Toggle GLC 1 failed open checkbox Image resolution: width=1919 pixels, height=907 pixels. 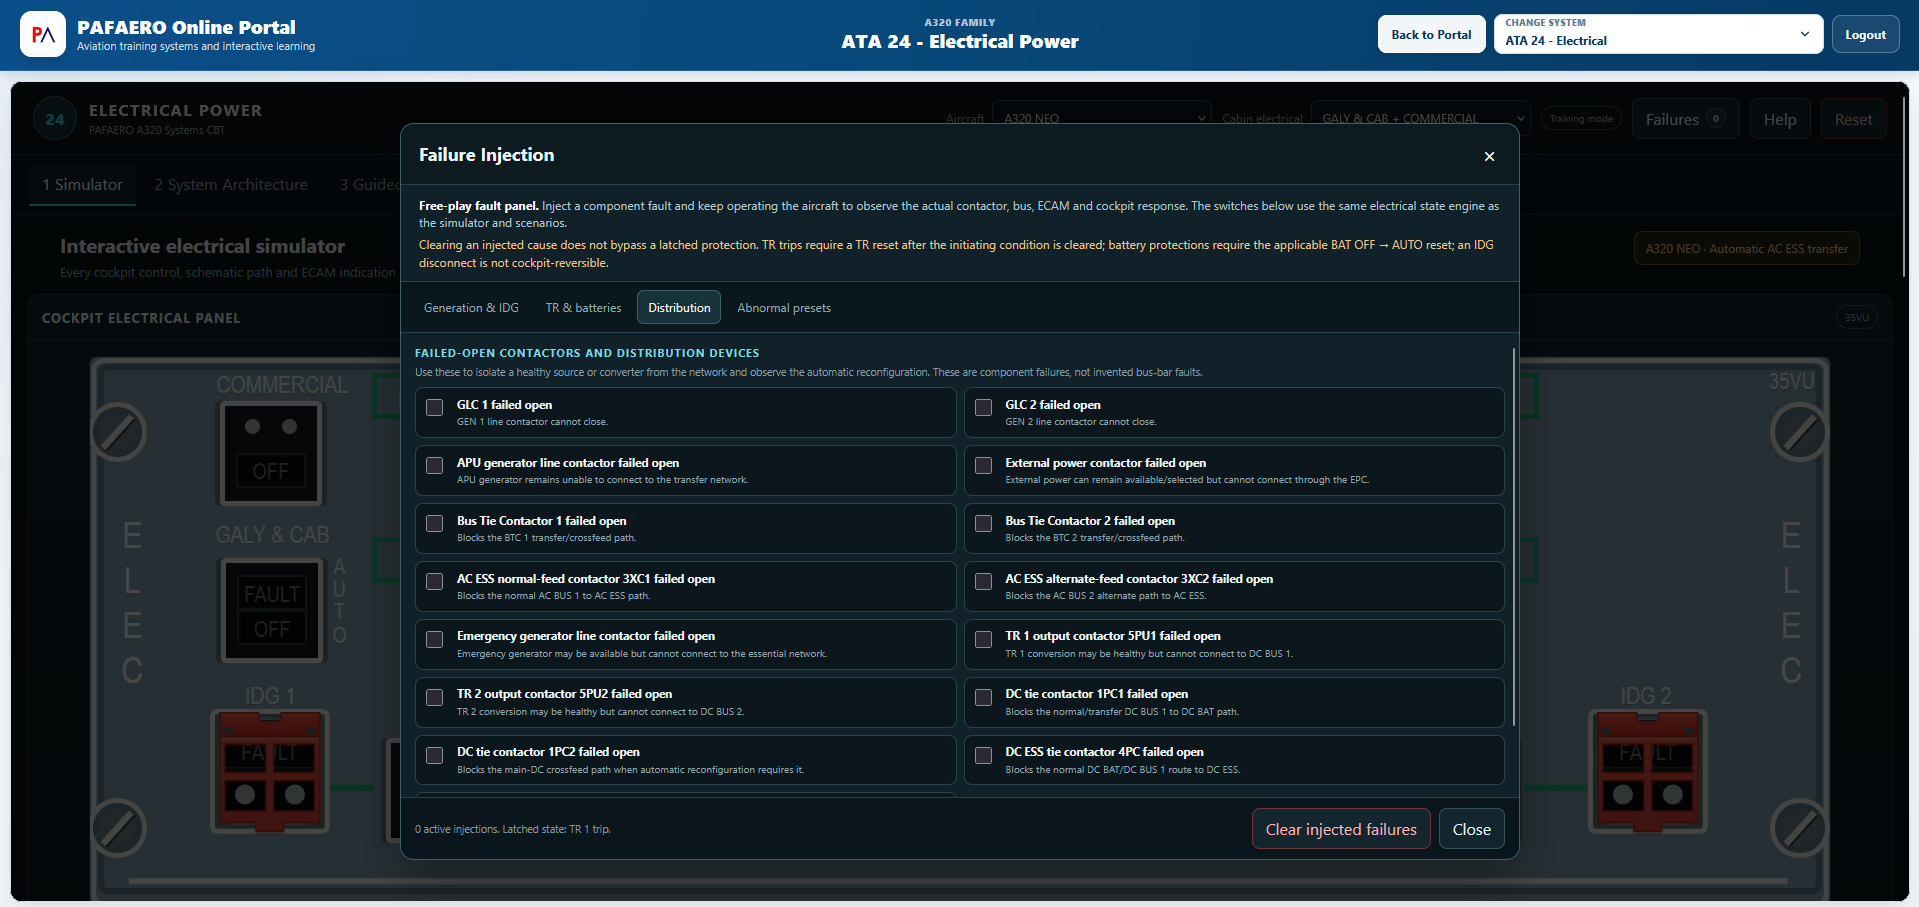(x=435, y=408)
